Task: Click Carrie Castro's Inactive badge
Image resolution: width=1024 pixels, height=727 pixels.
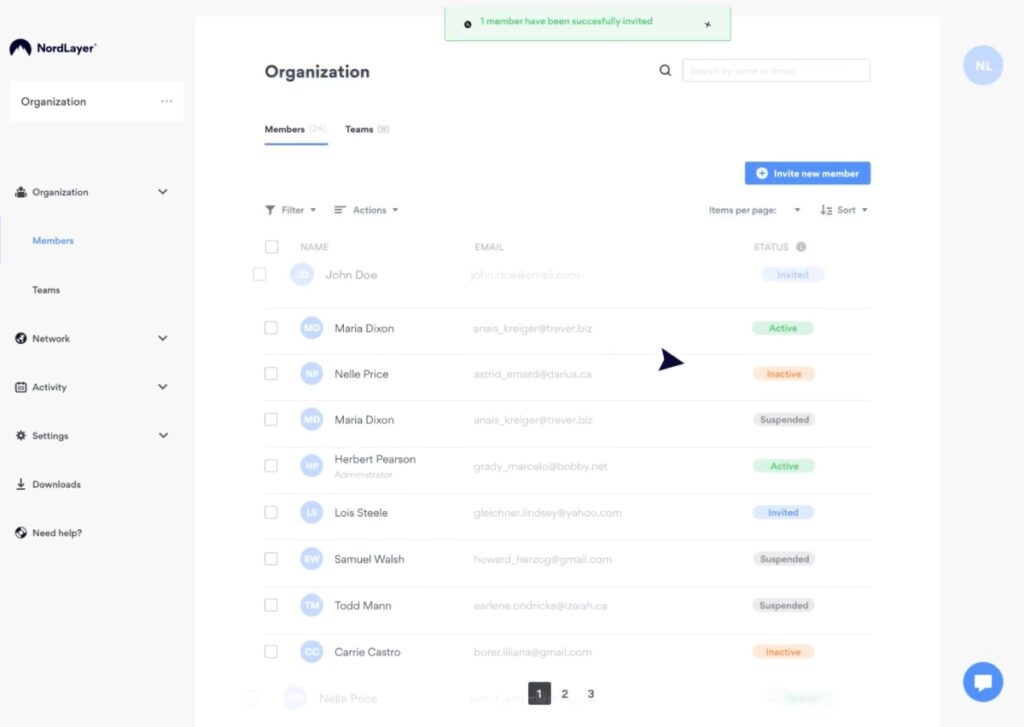Action: 783,652
